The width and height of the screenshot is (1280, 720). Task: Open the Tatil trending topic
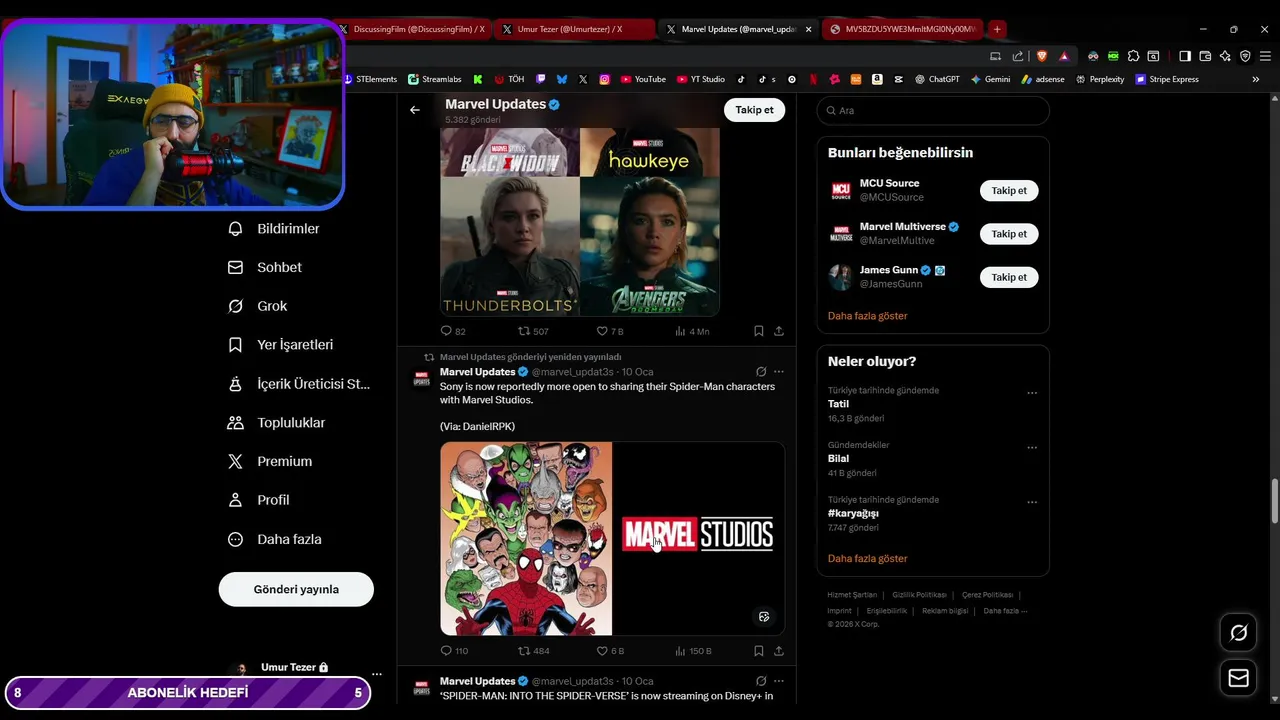(838, 404)
